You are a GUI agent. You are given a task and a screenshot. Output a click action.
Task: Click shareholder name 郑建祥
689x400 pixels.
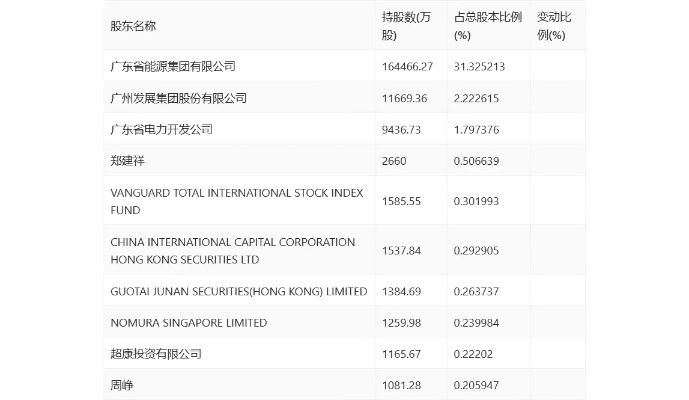(126, 160)
